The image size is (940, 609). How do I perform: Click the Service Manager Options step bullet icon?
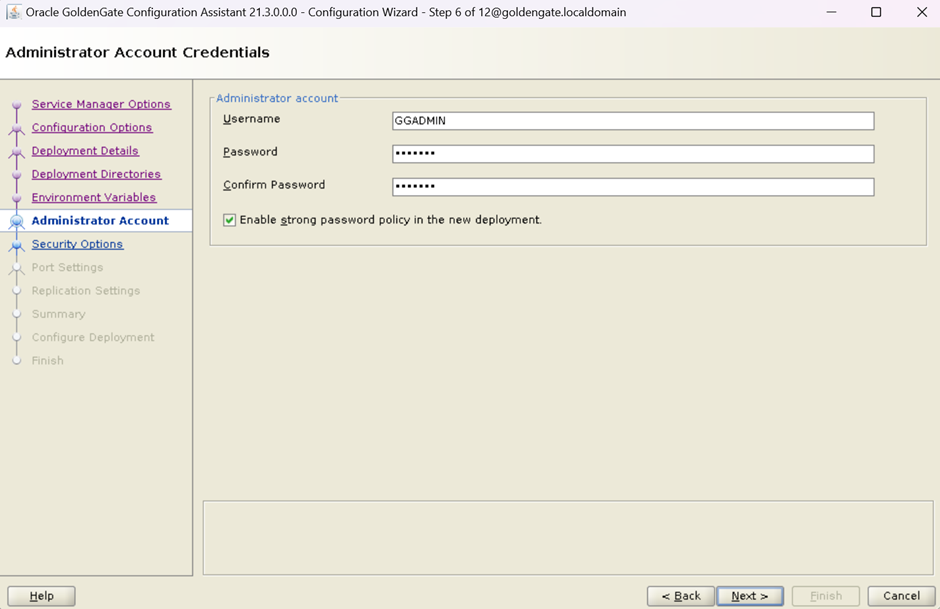pyautogui.click(x=16, y=105)
